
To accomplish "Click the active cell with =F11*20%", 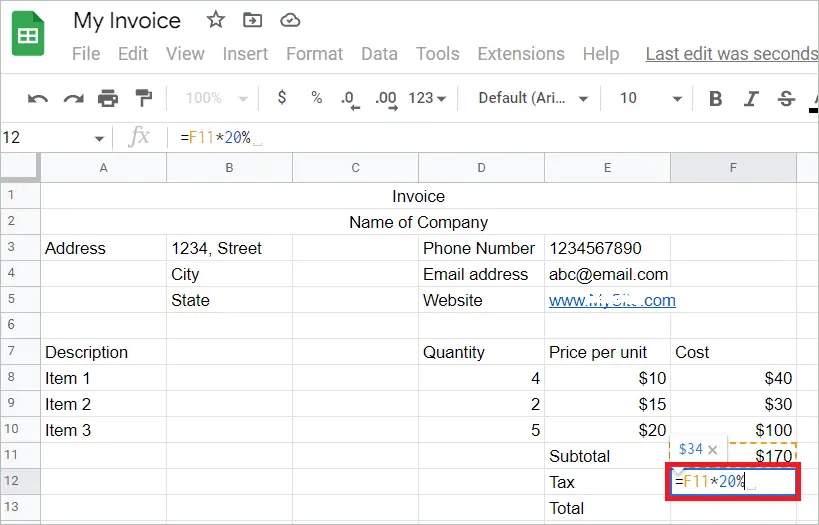I will [733, 482].
